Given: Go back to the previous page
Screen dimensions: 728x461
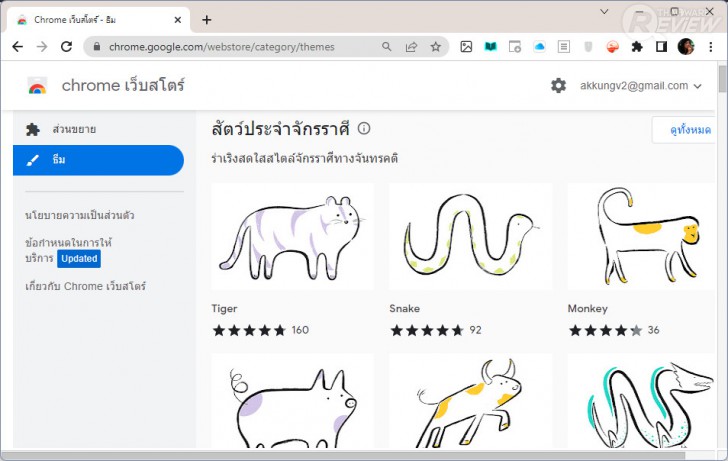Looking at the screenshot, I should 18,46.
